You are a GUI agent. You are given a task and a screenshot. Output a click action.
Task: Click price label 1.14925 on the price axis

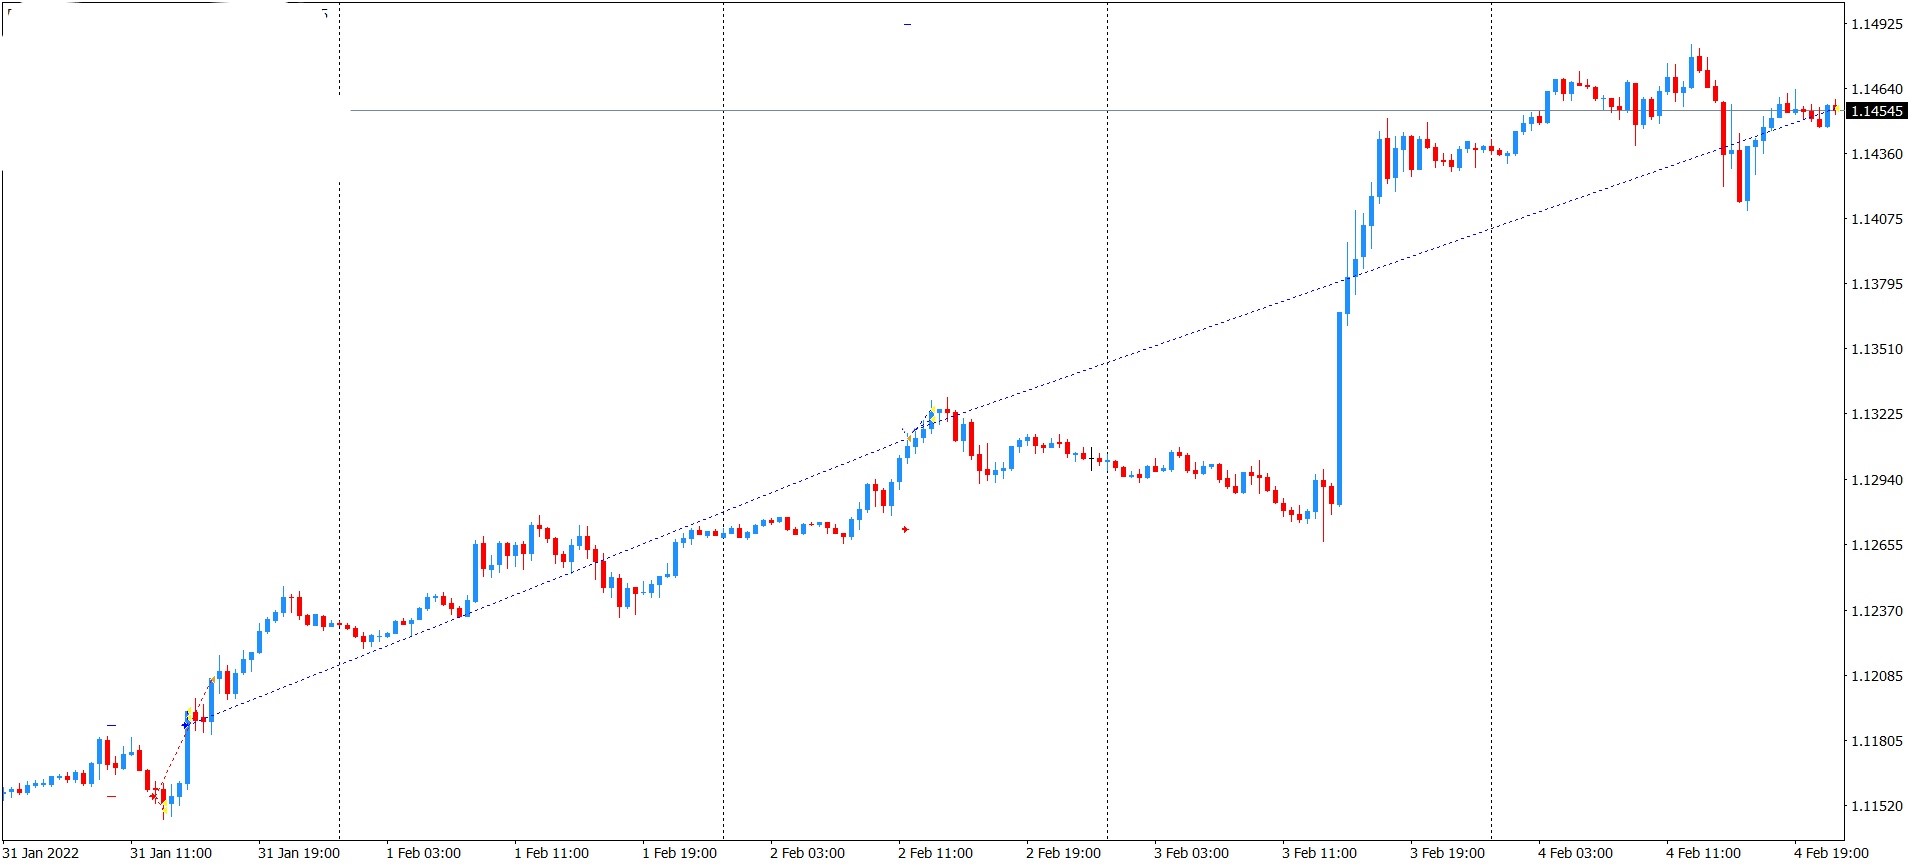coord(1877,24)
